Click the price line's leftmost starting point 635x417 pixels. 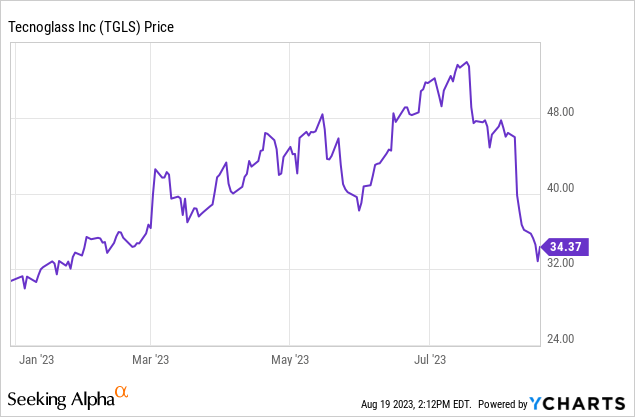coord(11,281)
